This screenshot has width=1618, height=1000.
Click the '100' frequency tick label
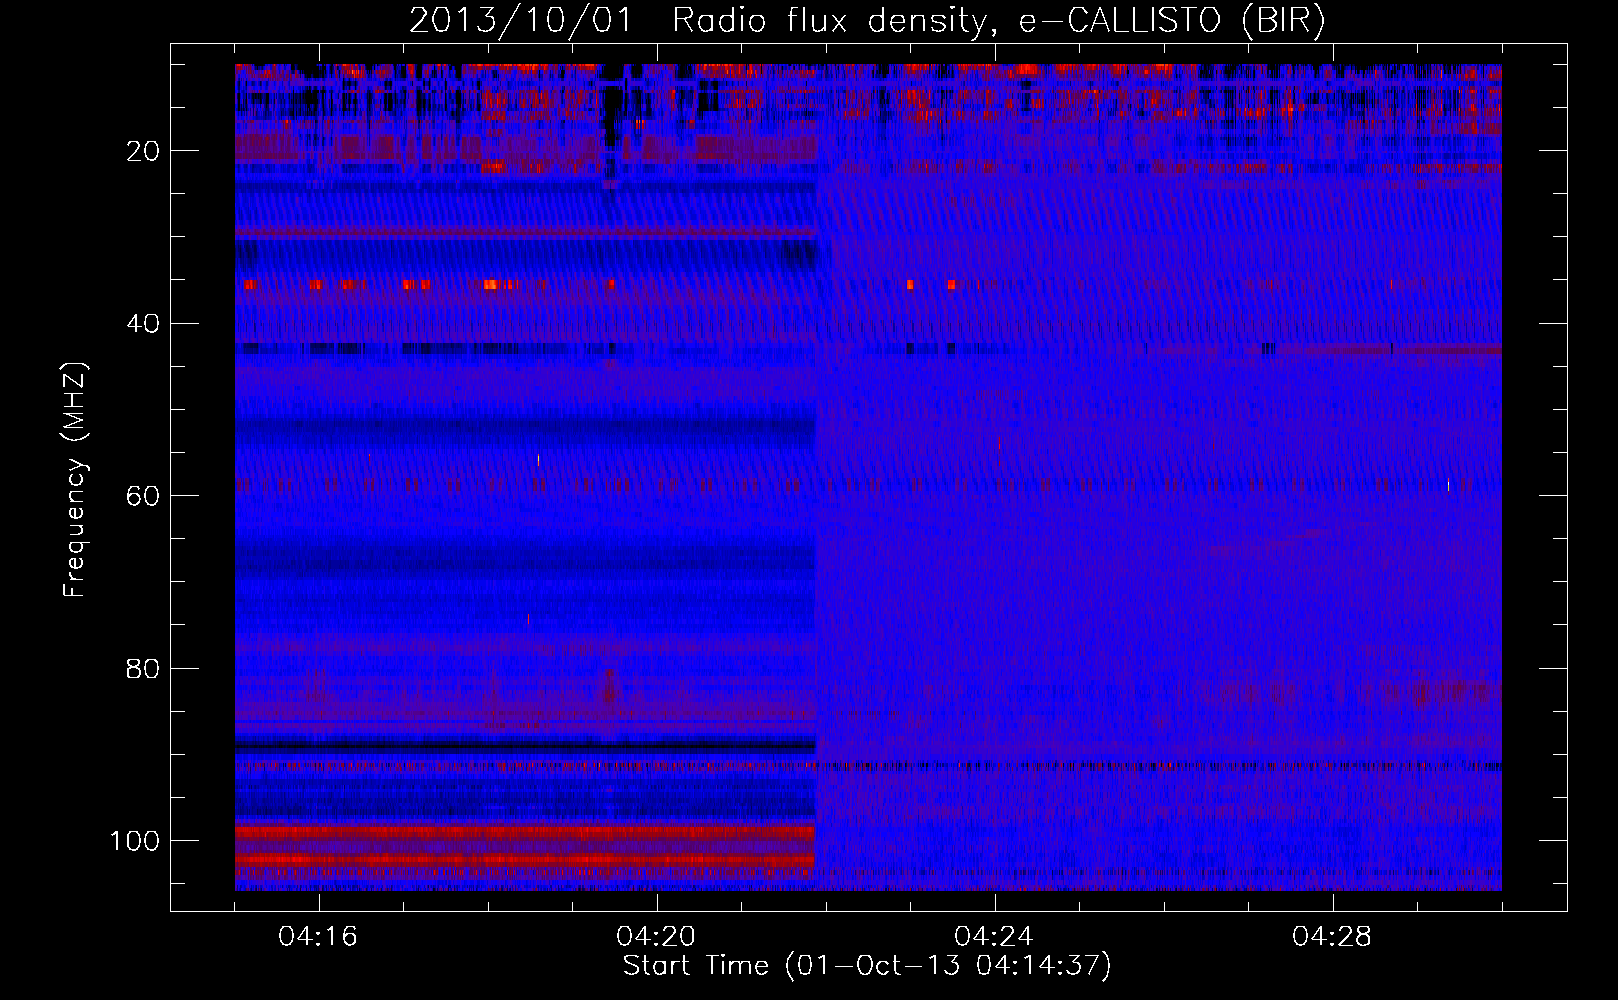[x=135, y=841]
